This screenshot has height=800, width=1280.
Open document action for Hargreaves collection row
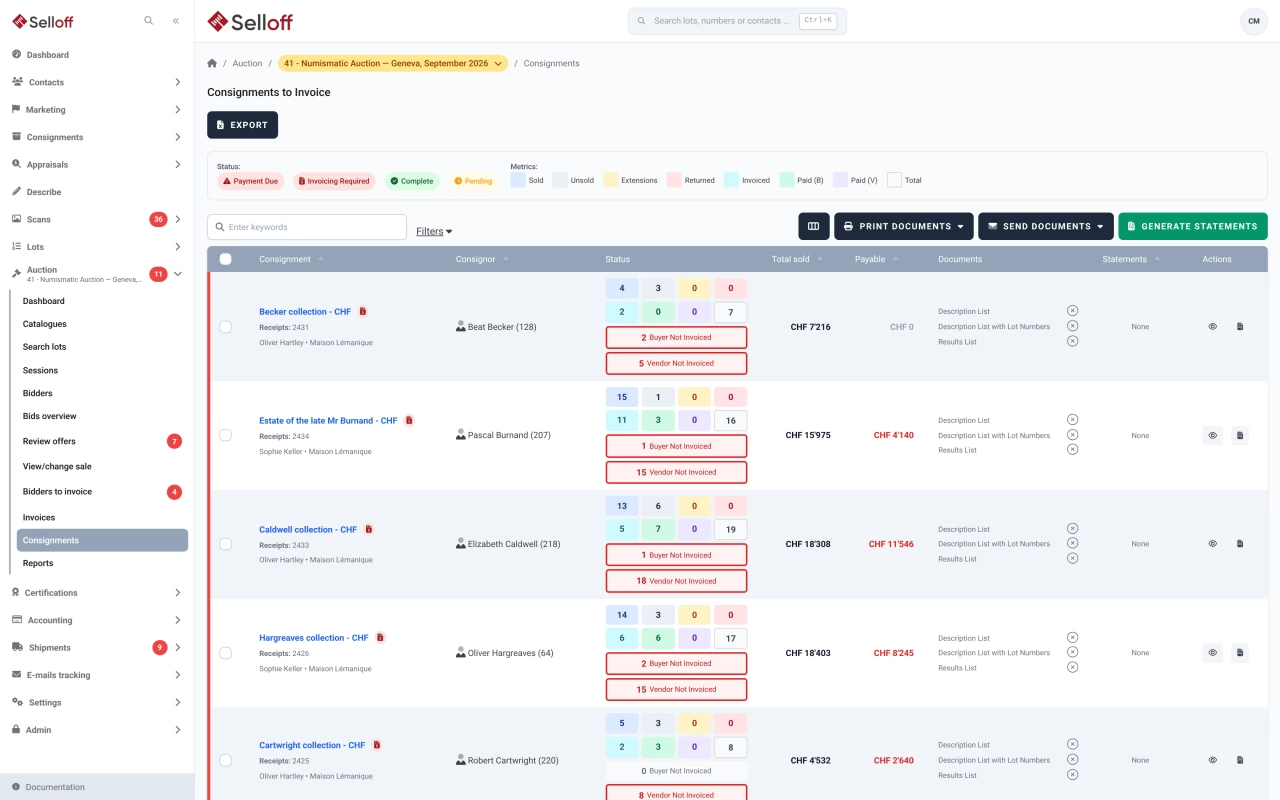pos(1240,653)
